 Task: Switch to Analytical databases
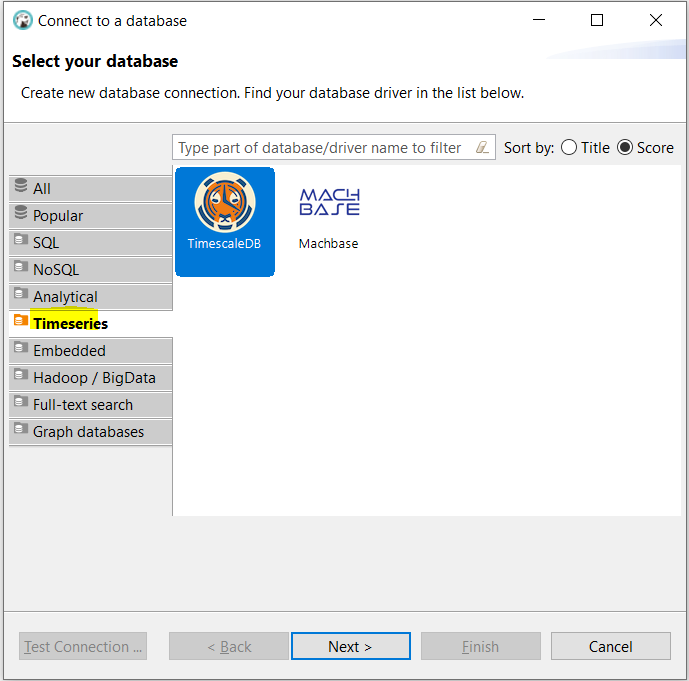point(91,297)
